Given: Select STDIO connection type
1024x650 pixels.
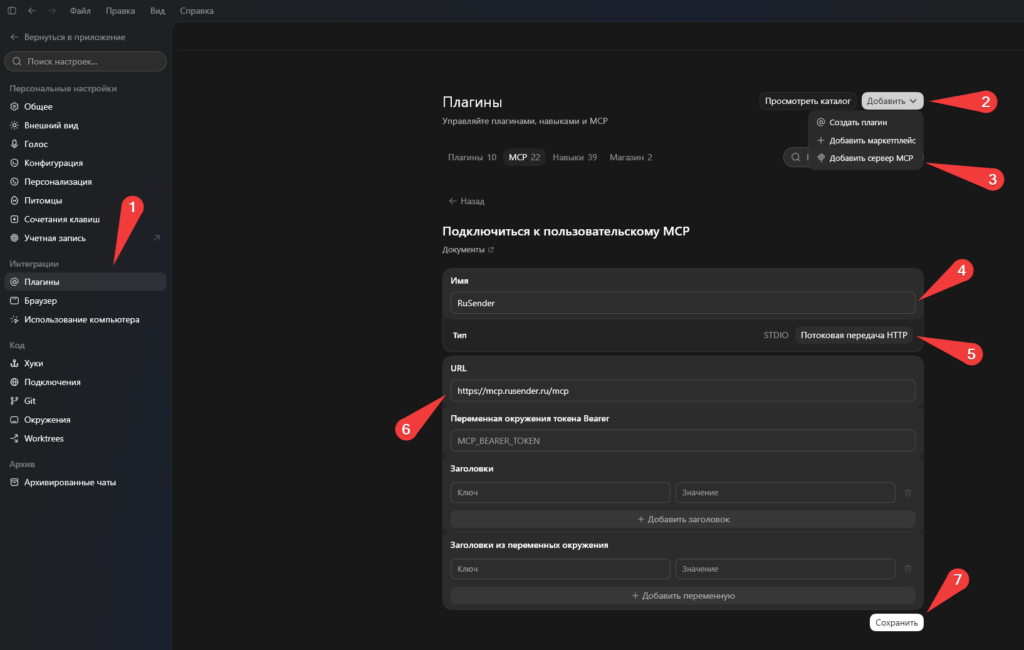Looking at the screenshot, I should 776,335.
